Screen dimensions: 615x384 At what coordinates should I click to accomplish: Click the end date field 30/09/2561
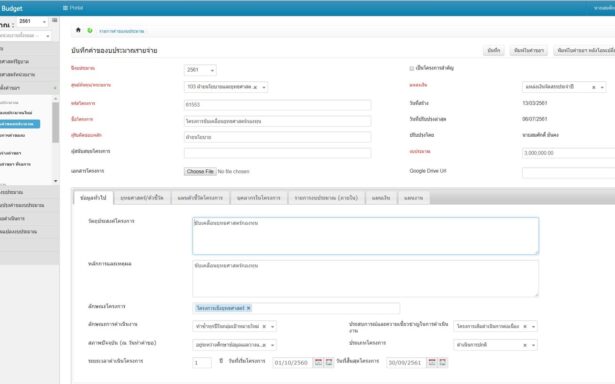click(406, 363)
